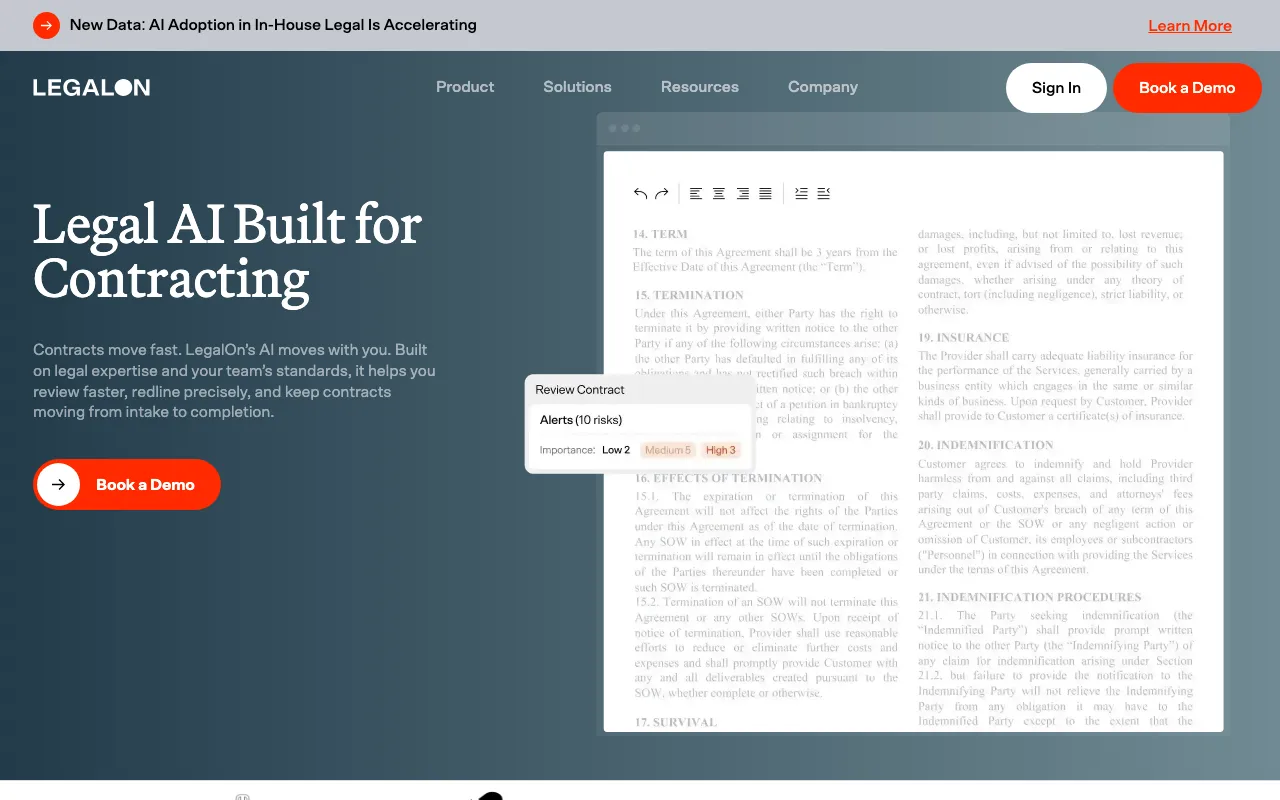The height and width of the screenshot is (800, 1280).
Task: Click the undo arrow icon
Action: [641, 193]
